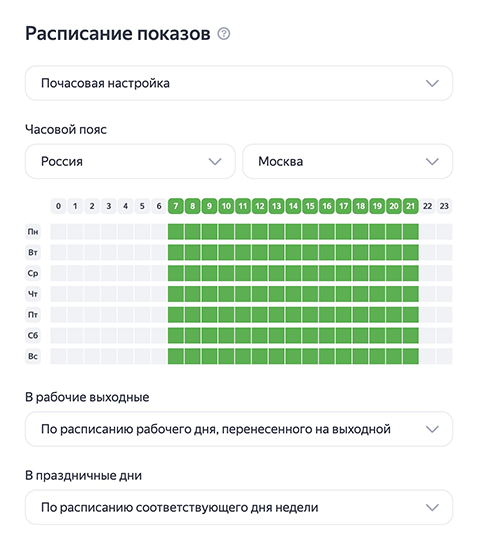Toggle the hour 21 column header
Viewport: 477px width, 552px height.
(x=410, y=206)
